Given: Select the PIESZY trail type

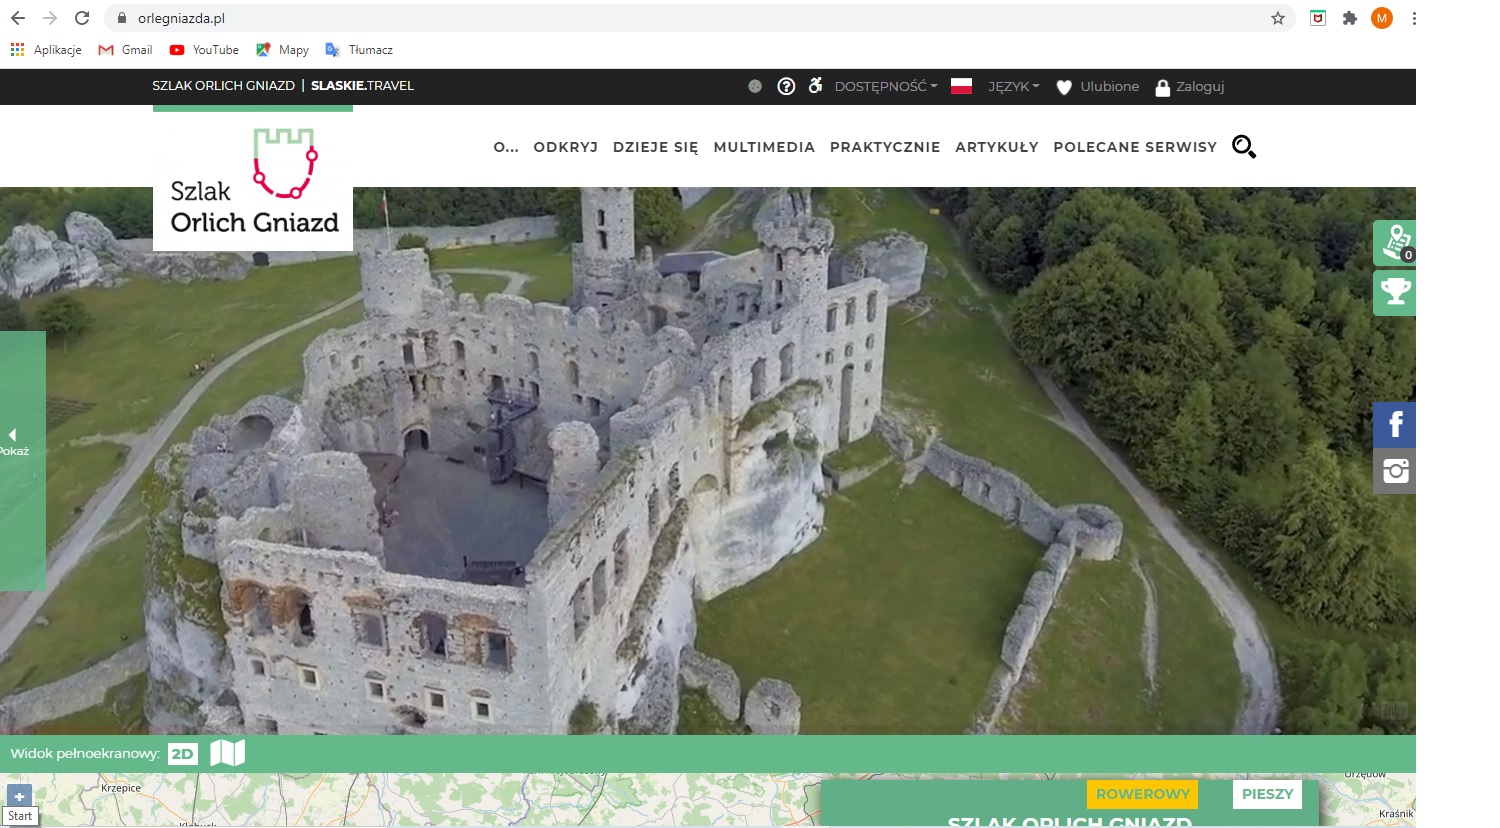Looking at the screenshot, I should coord(1267,794).
